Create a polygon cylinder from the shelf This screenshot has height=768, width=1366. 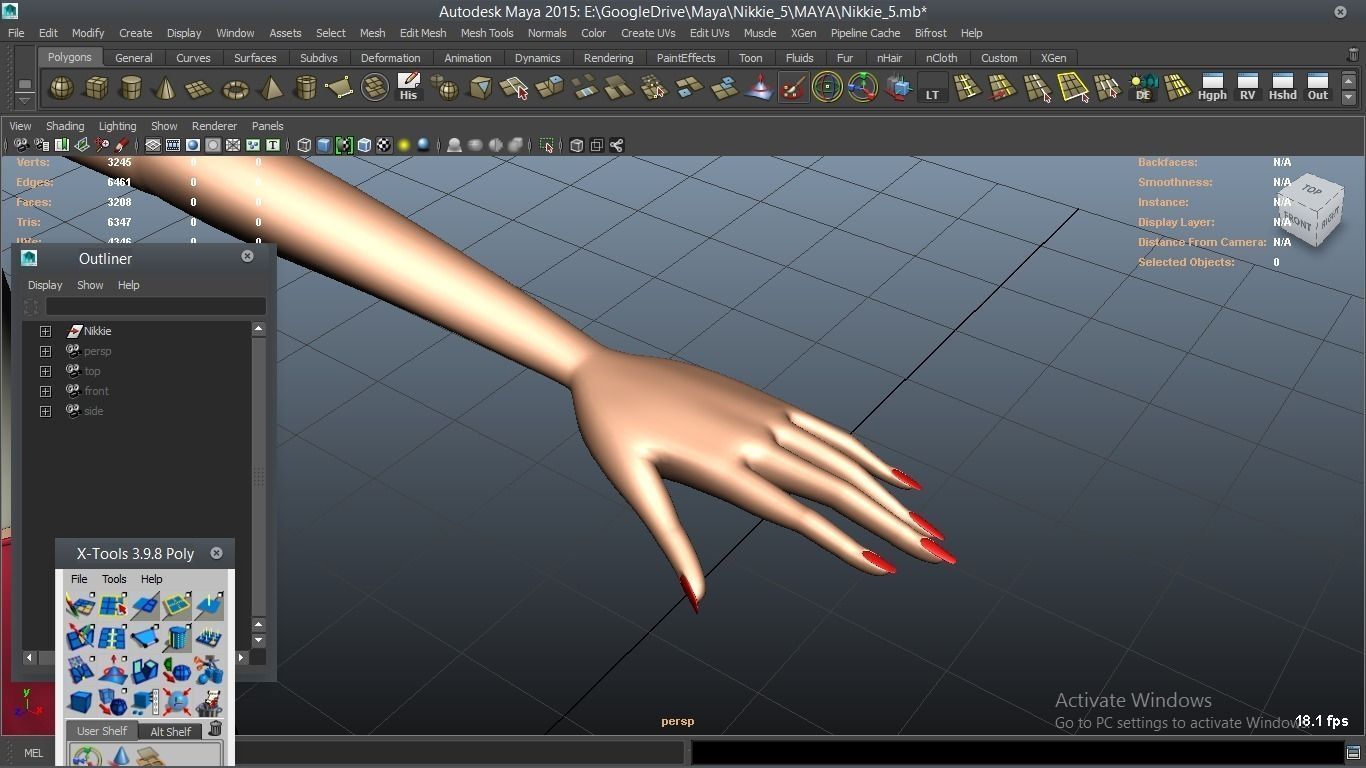pyautogui.click(x=130, y=88)
